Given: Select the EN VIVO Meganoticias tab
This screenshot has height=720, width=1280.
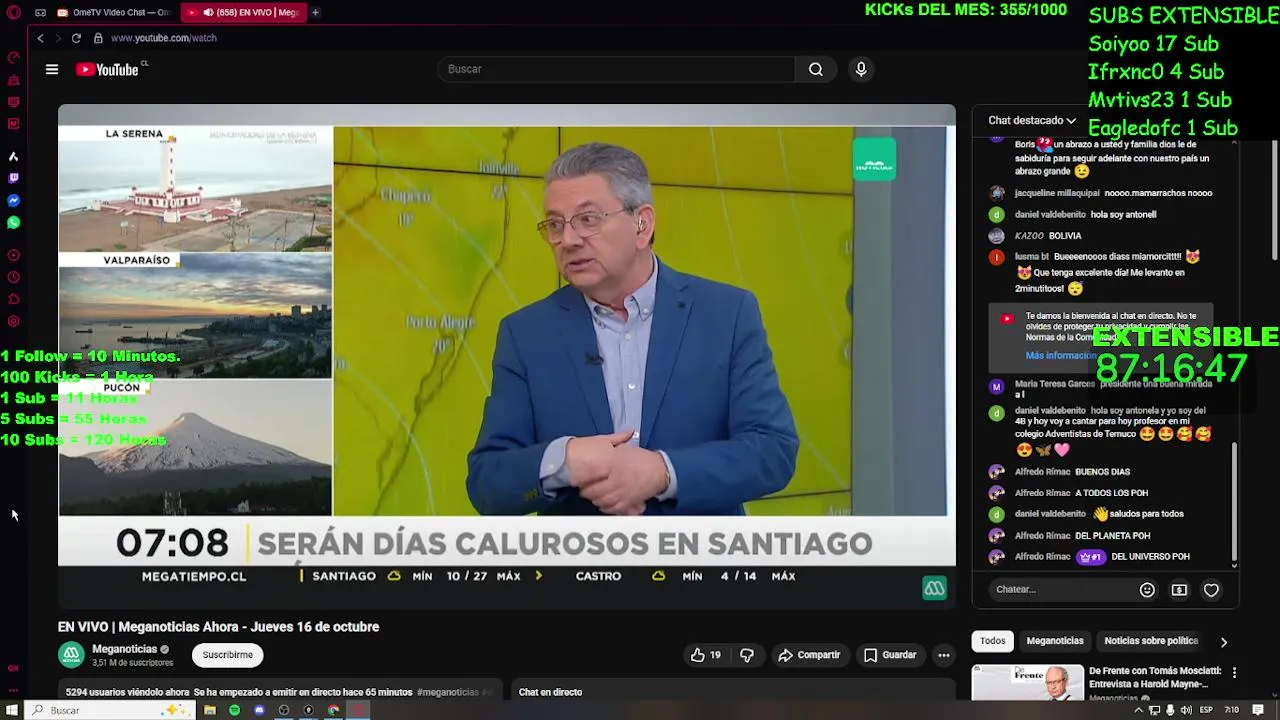Looking at the screenshot, I should [x=244, y=13].
